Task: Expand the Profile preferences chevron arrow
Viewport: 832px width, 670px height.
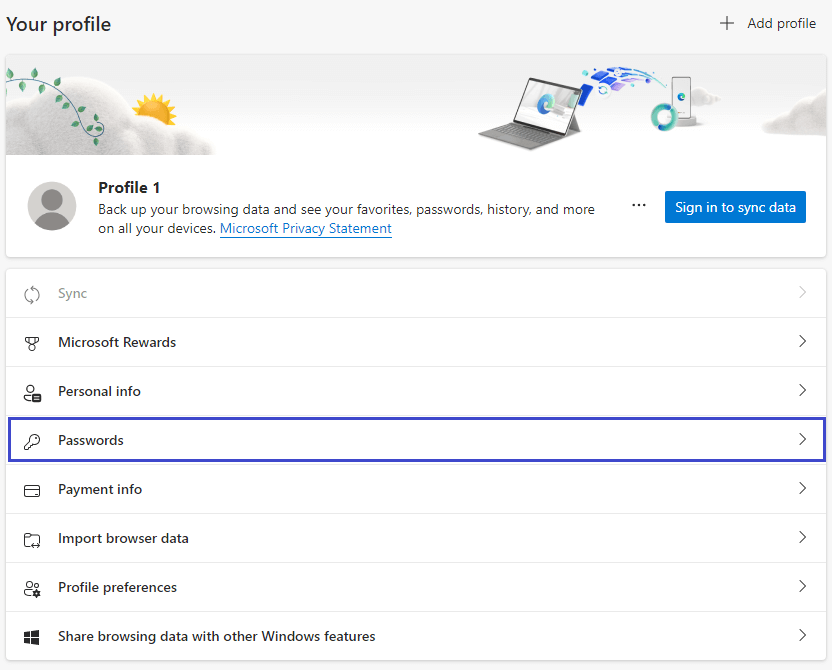Action: click(802, 586)
